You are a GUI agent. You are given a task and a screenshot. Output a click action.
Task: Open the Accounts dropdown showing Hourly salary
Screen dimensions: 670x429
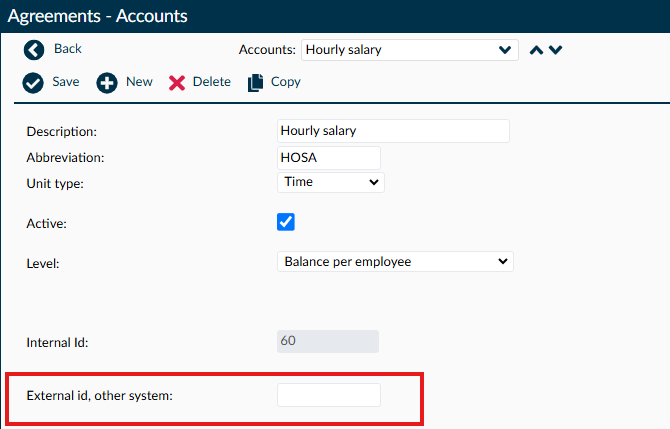coord(410,50)
